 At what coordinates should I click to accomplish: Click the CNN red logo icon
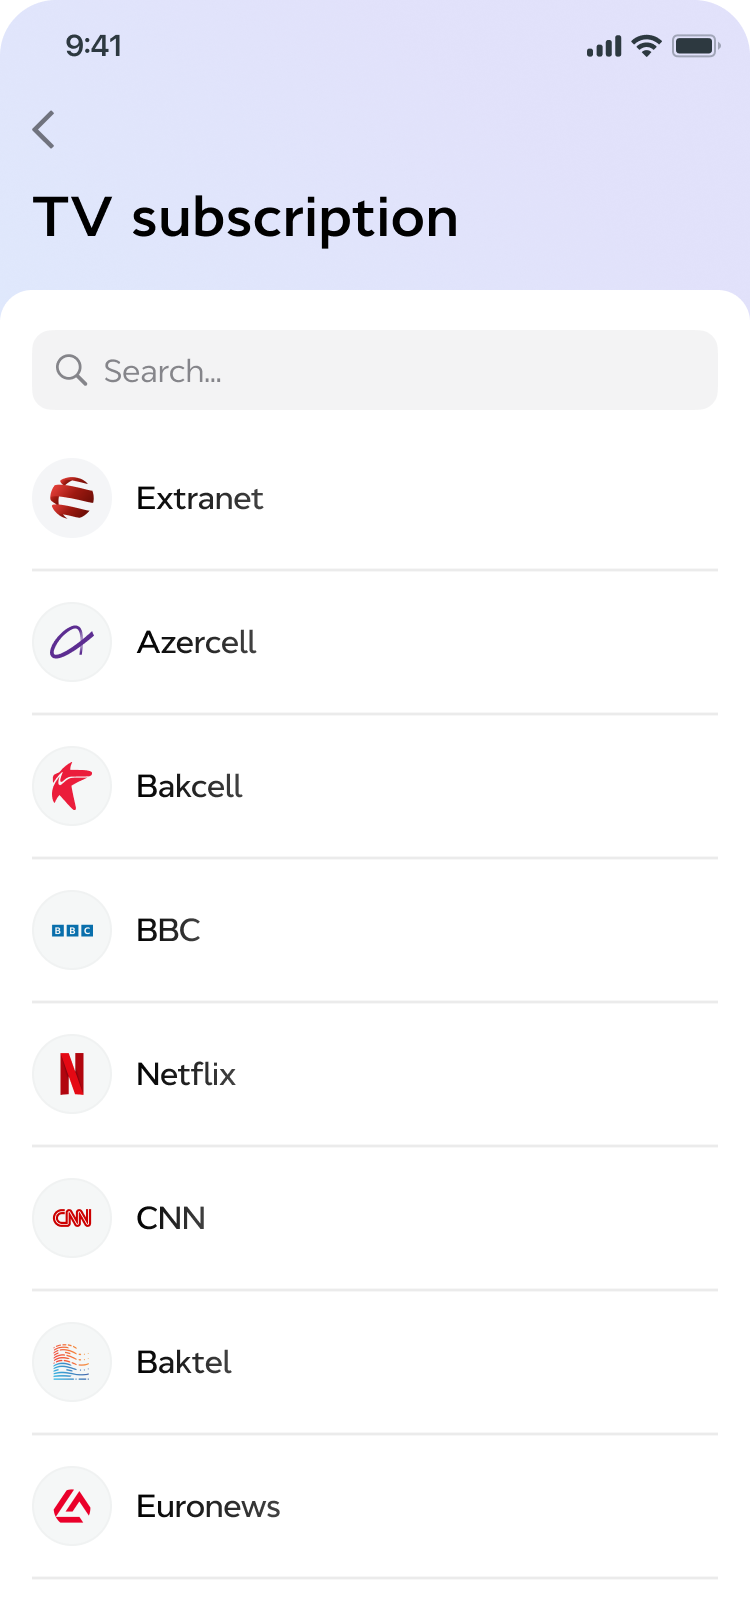tap(72, 1218)
